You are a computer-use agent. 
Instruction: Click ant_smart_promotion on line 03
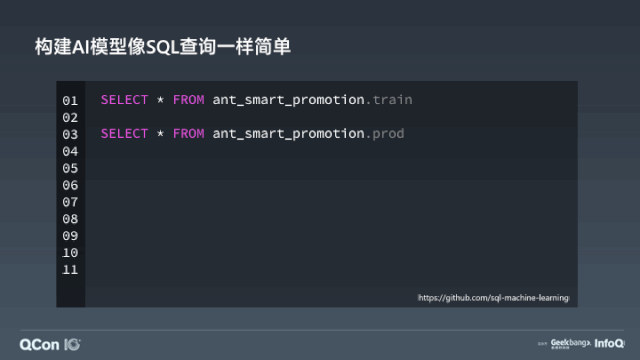[289, 134]
